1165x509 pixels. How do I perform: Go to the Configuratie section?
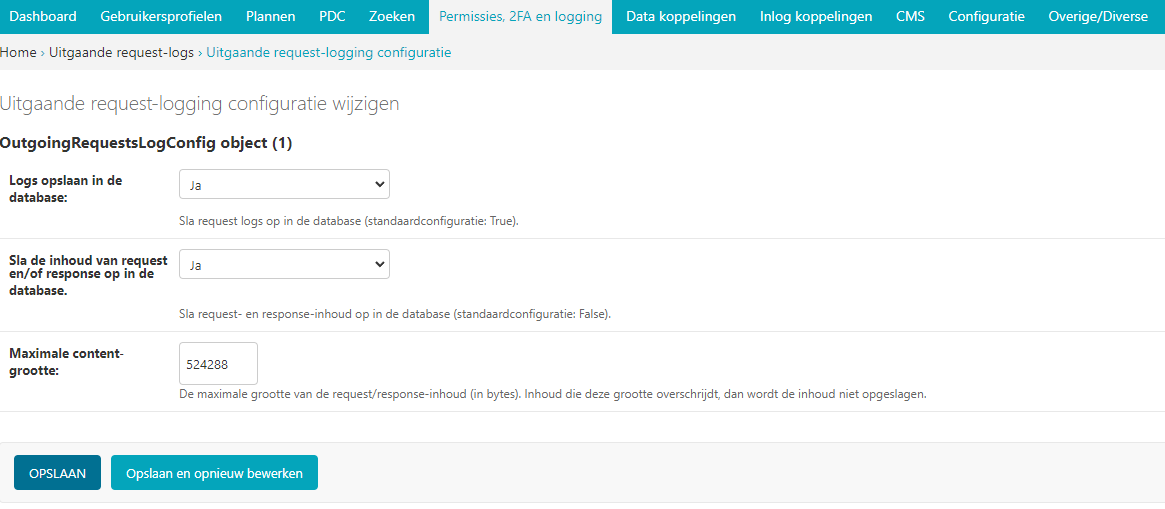[x=986, y=16]
